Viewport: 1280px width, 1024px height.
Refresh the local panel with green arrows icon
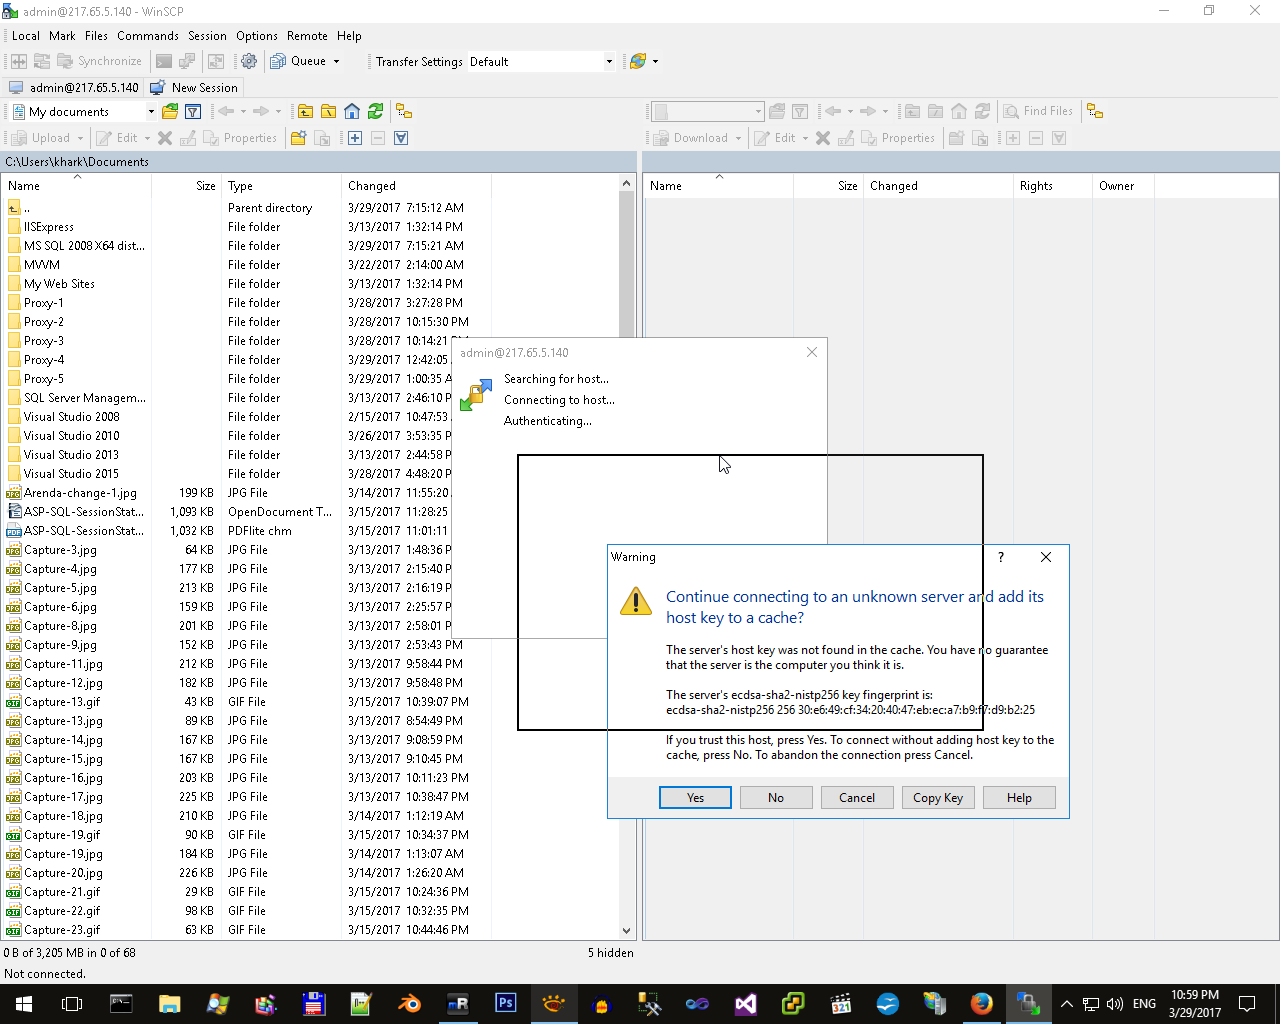[375, 111]
